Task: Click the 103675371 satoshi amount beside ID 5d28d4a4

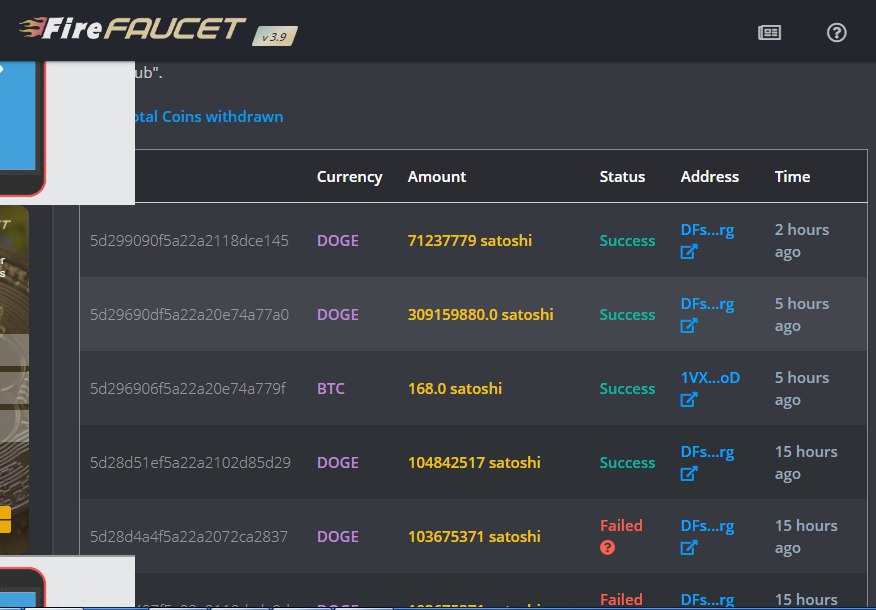Action: tap(474, 537)
